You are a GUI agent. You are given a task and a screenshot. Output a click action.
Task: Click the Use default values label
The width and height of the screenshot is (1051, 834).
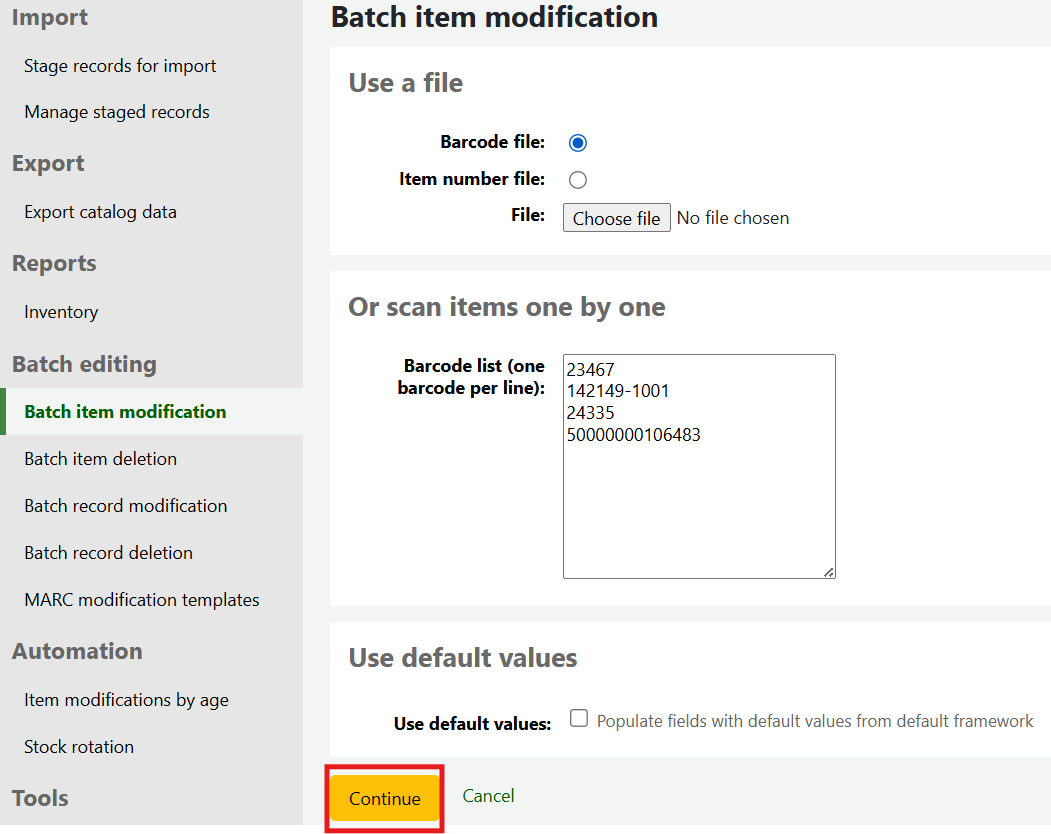pyautogui.click(x=472, y=724)
